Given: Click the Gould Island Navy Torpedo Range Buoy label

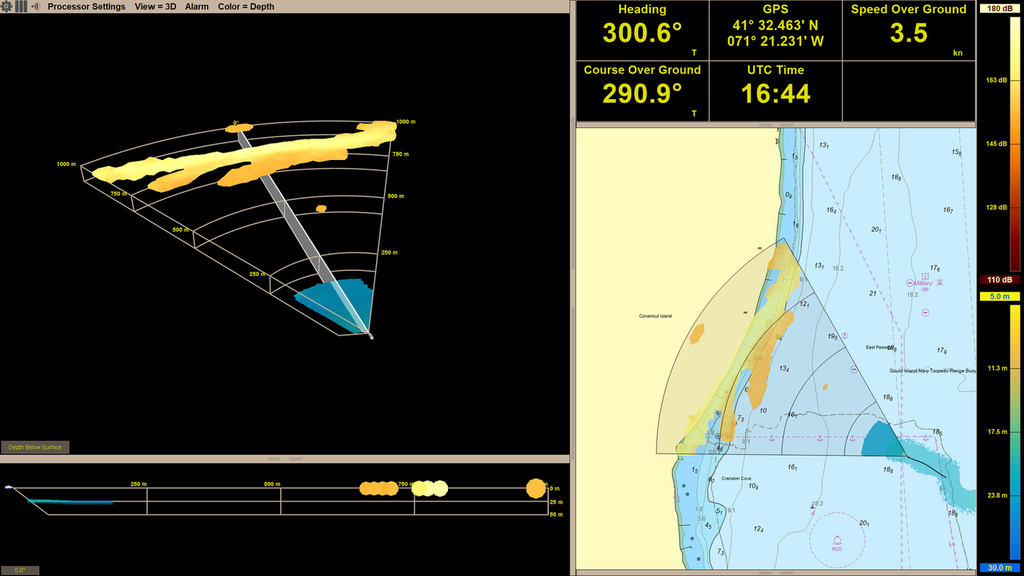Looking at the screenshot, I should [x=933, y=371].
